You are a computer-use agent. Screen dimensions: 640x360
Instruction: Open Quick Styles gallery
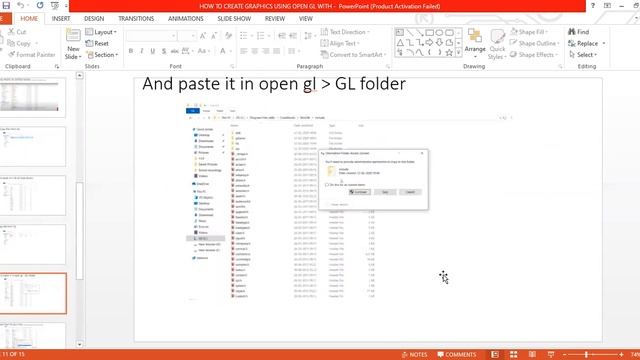[497, 44]
